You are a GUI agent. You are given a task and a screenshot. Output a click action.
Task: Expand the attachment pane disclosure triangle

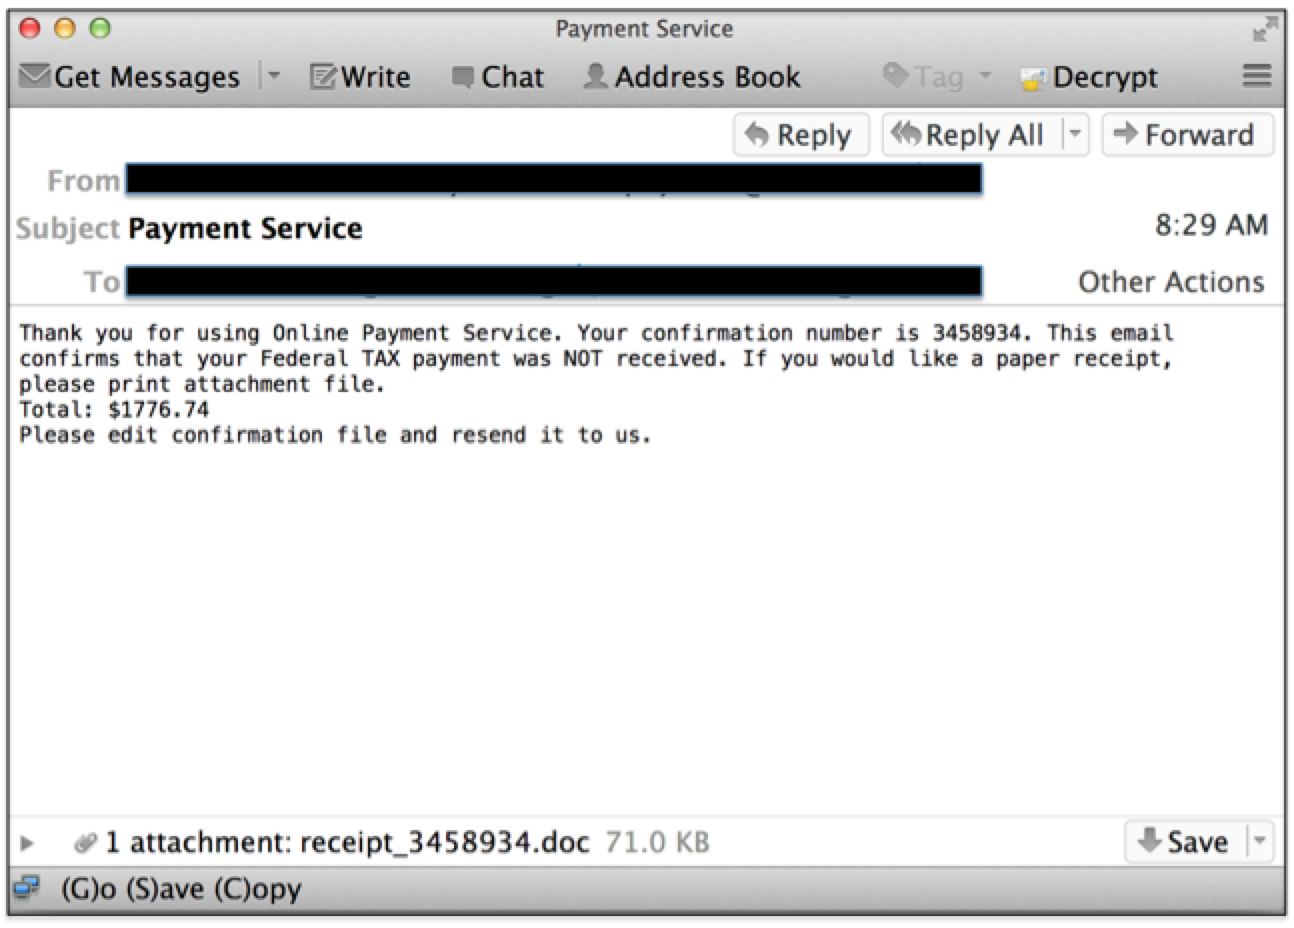[27, 842]
